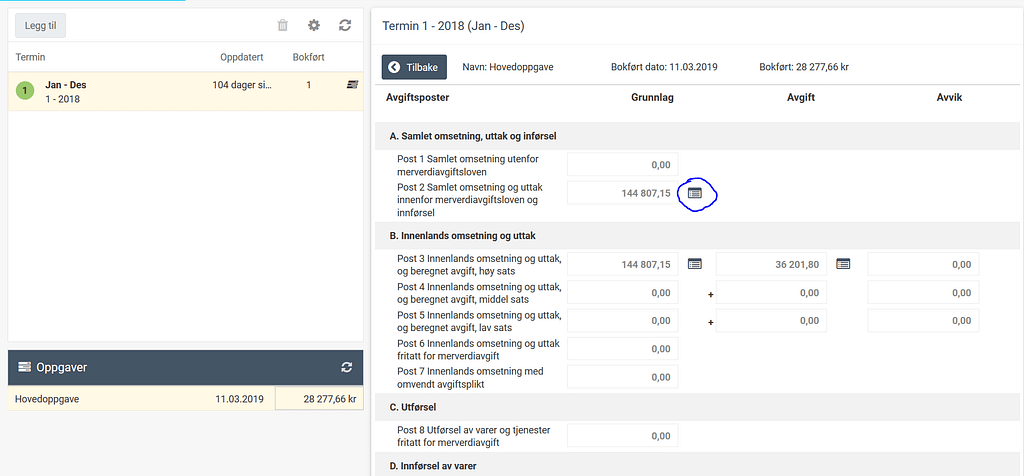Open settings with the gear icon
Screen dimensions: 1024x476
click(314, 26)
